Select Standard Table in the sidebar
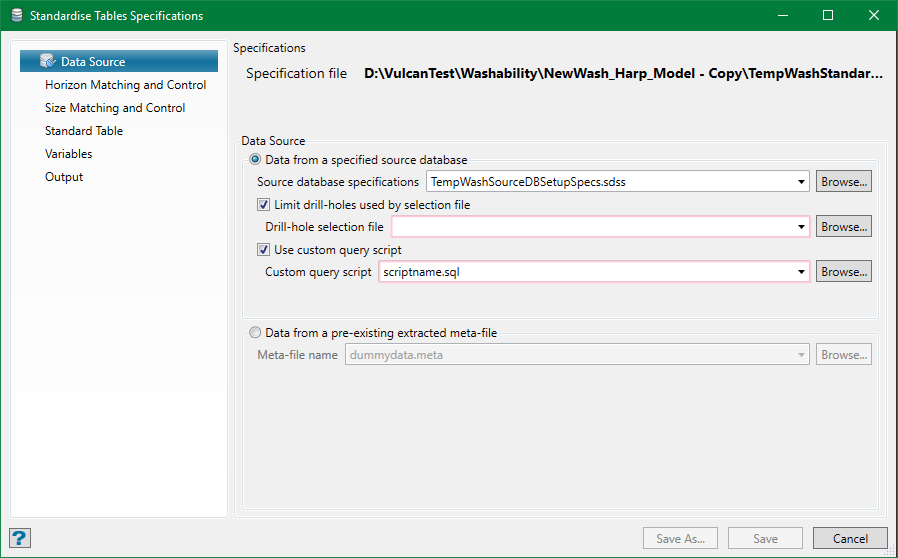 pos(84,131)
